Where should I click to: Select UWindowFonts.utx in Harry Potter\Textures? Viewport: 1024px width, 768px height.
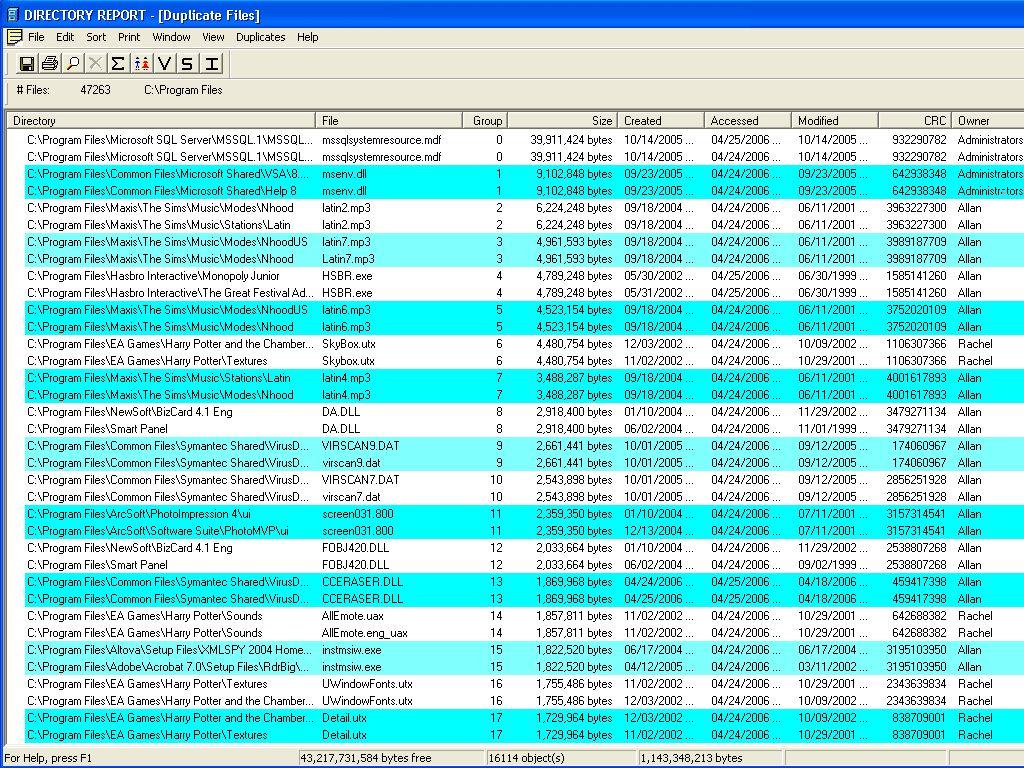524,683
